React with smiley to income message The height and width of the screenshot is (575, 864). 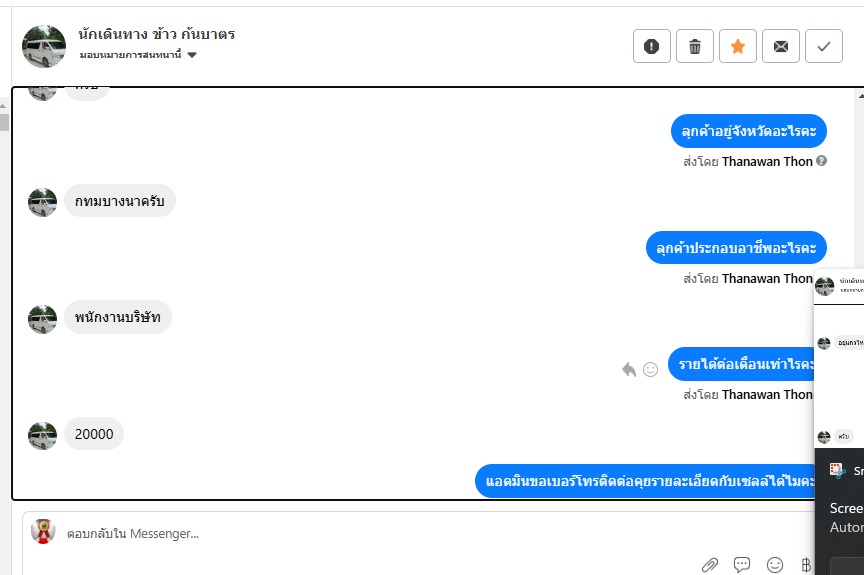pyautogui.click(x=650, y=369)
